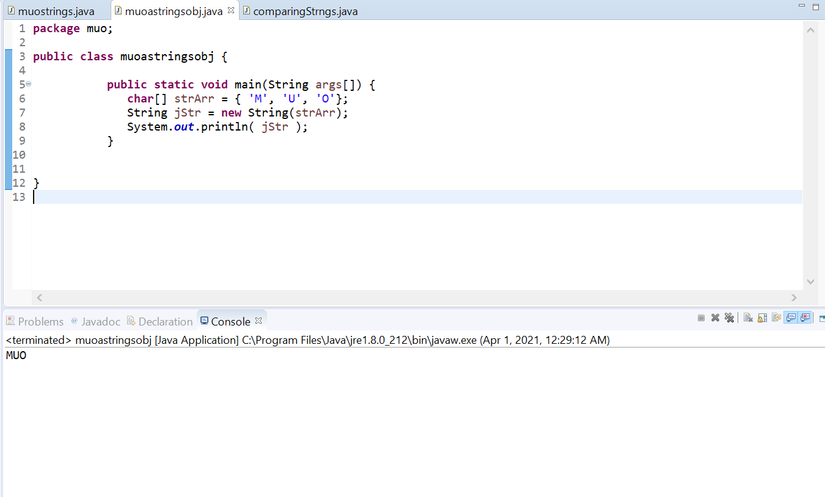Click the closing brace on line 12
The width and height of the screenshot is (825, 497).
click(x=36, y=183)
